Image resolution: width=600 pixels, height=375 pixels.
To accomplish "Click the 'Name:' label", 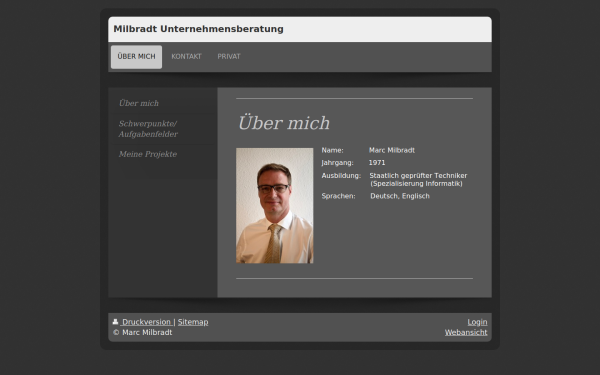I will point(332,150).
